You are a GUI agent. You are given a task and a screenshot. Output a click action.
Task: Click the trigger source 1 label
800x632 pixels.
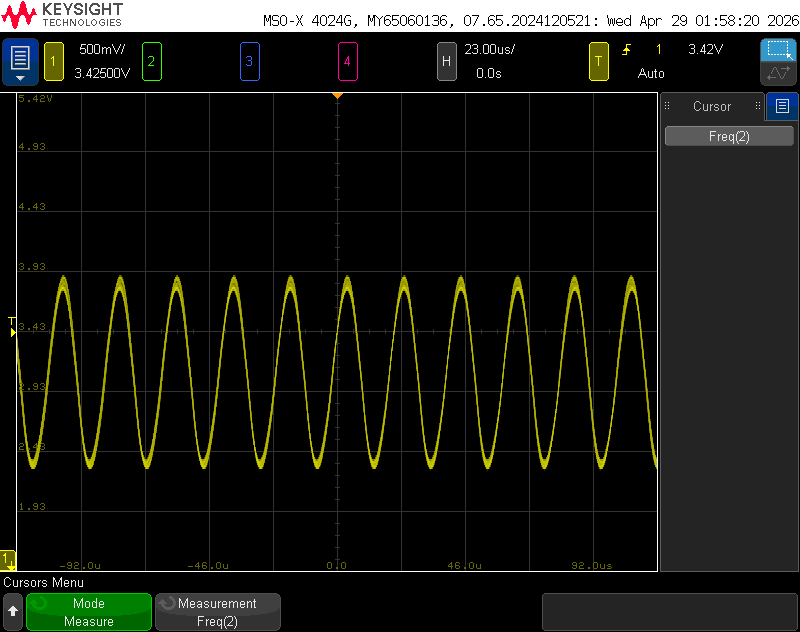click(x=659, y=49)
